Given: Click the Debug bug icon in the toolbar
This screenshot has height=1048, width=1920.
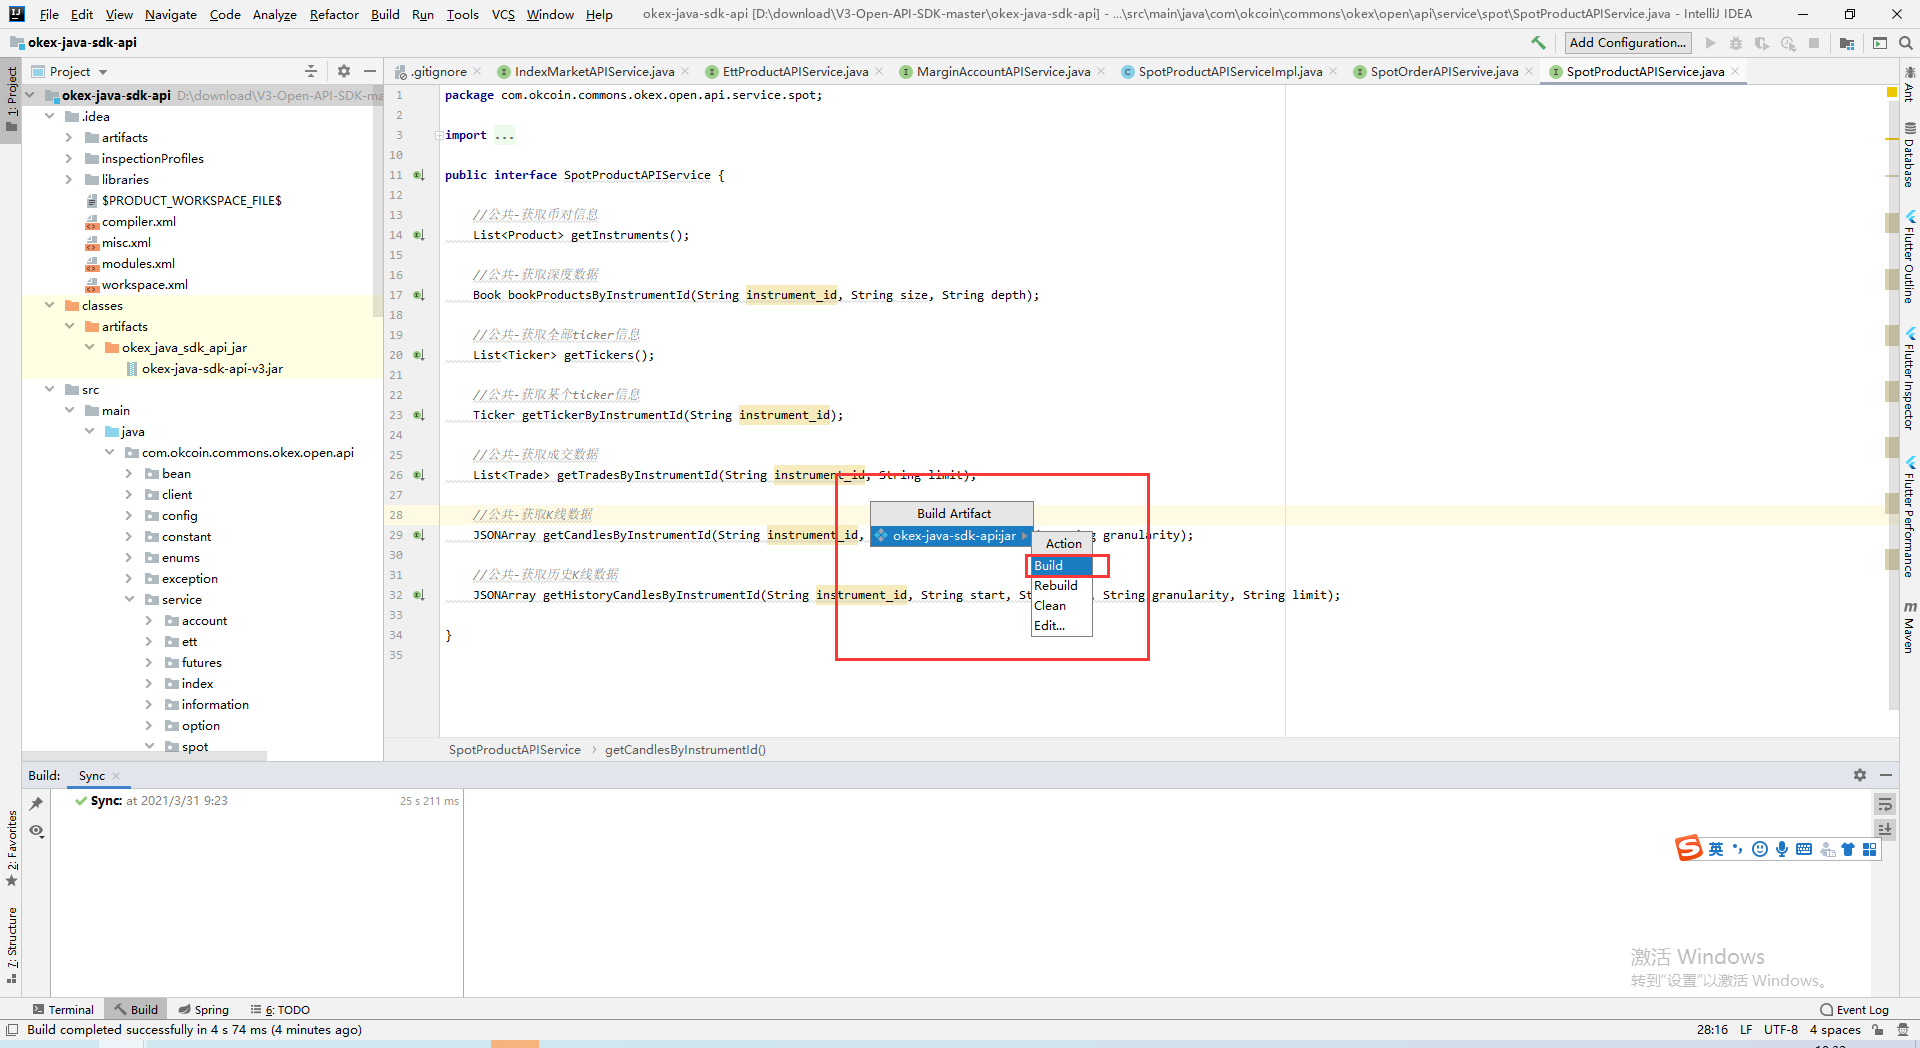Looking at the screenshot, I should point(1736,43).
